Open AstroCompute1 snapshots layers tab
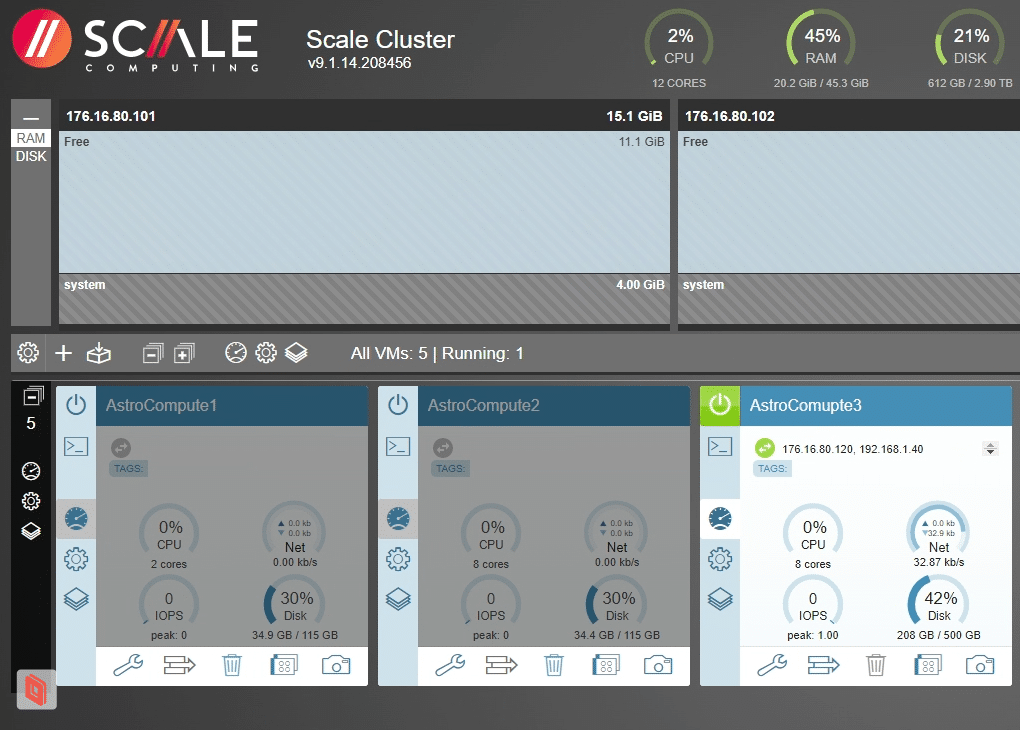1020x730 pixels. click(x=76, y=599)
